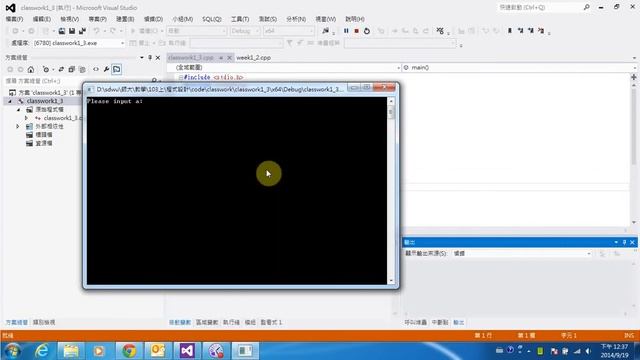Image resolution: width=640 pixels, height=360 pixels.
Task: Click the toolbar breakpoints window icon
Action: coord(440,31)
